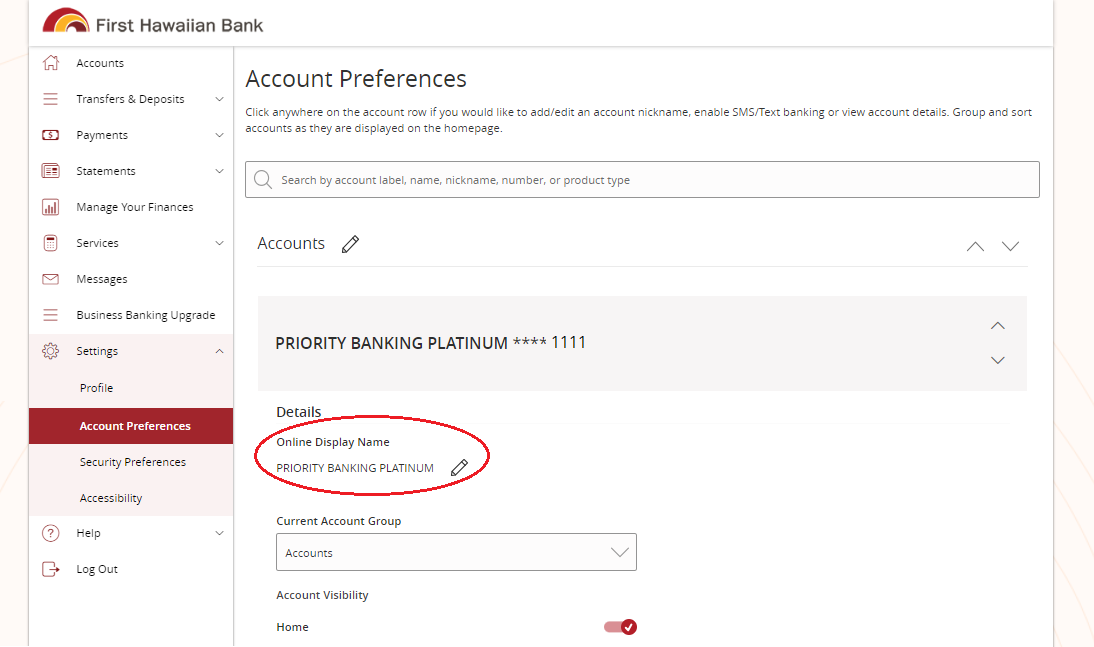Viewport: 1094px width, 647px height.
Task: Collapse the Settings menu section
Action: [219, 351]
